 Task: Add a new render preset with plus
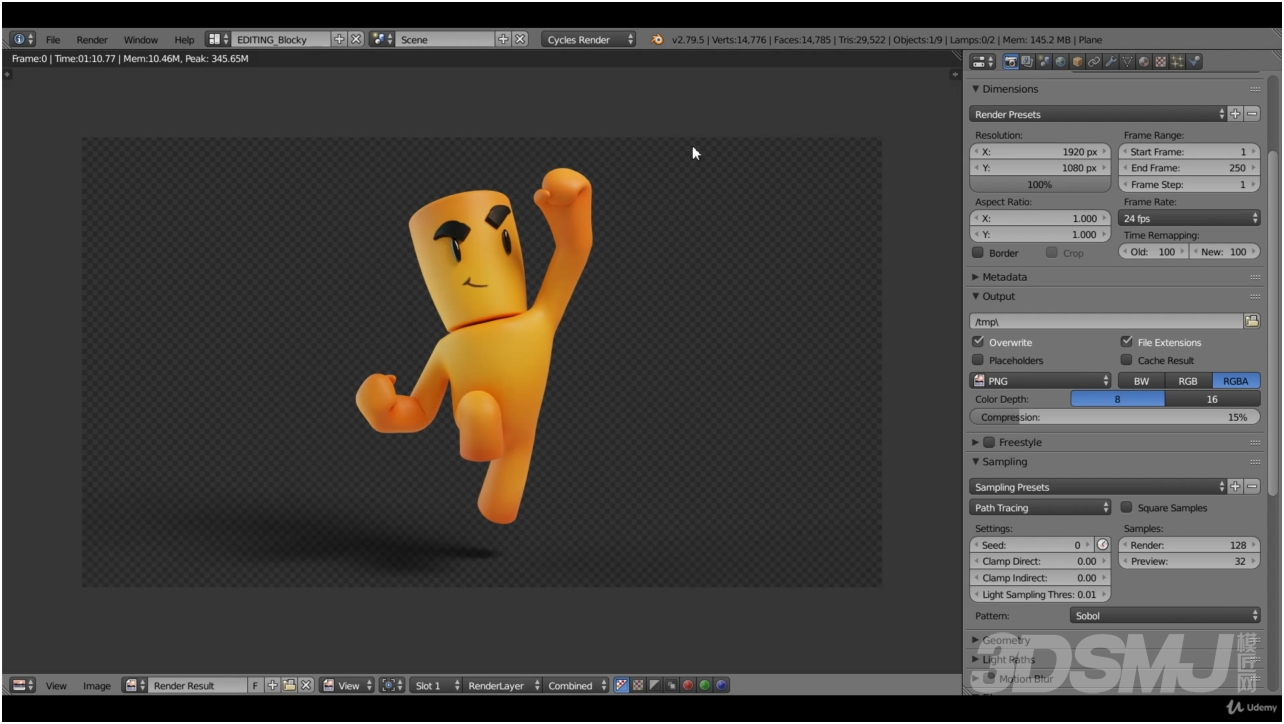[1235, 114]
